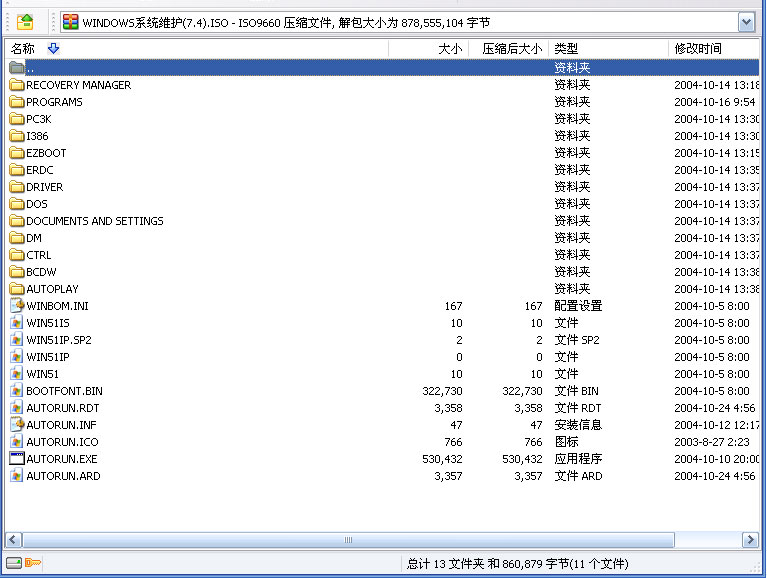This screenshot has height=578, width=767.
Task: Select the BCDW folder icon
Action: (17, 272)
